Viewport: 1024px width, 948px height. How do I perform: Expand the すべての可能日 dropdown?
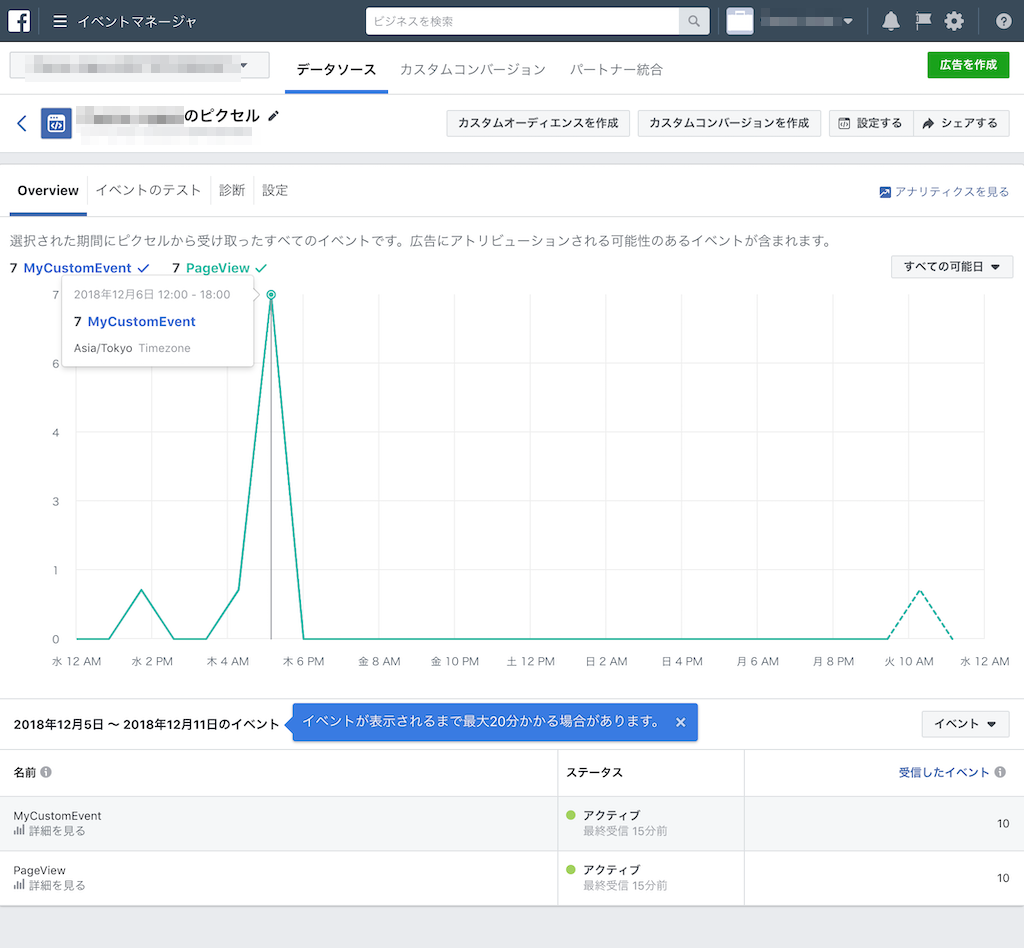[952, 266]
